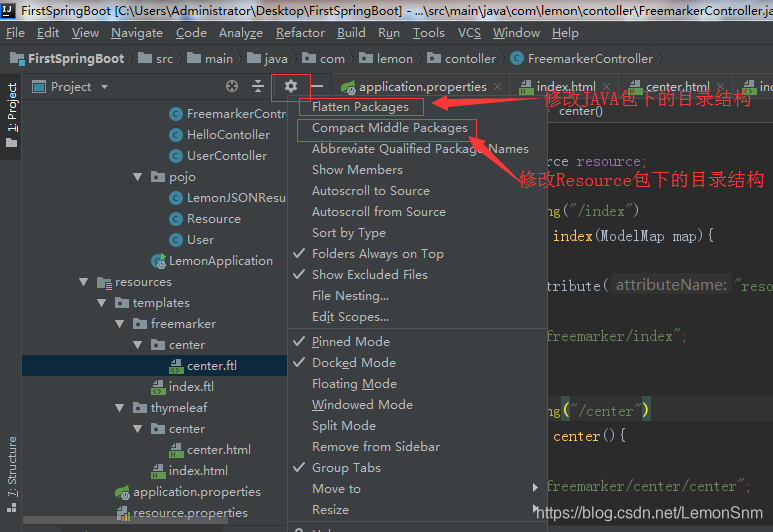Click File Nesting... menu entry
773x532 pixels.
(350, 296)
